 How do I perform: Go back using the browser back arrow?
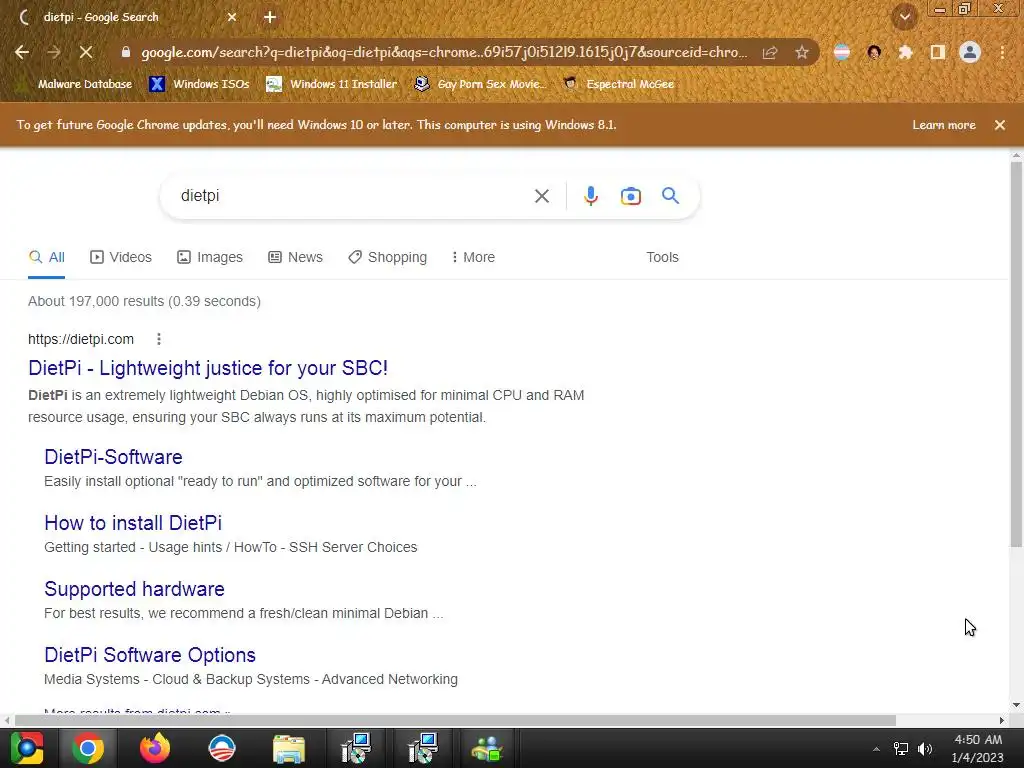(22, 53)
